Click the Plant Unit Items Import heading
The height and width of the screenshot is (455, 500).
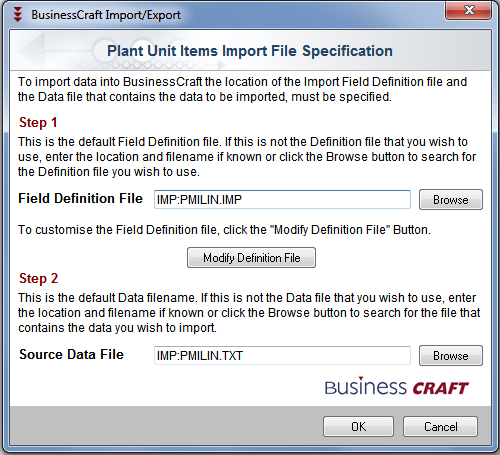click(250, 51)
